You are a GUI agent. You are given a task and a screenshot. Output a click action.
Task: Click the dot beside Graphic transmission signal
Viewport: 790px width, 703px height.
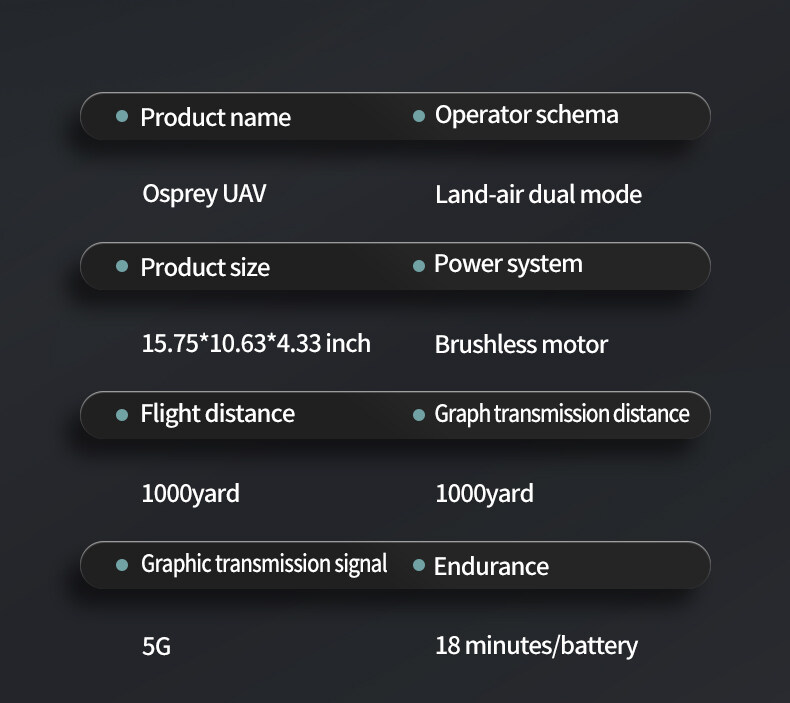tap(122, 565)
